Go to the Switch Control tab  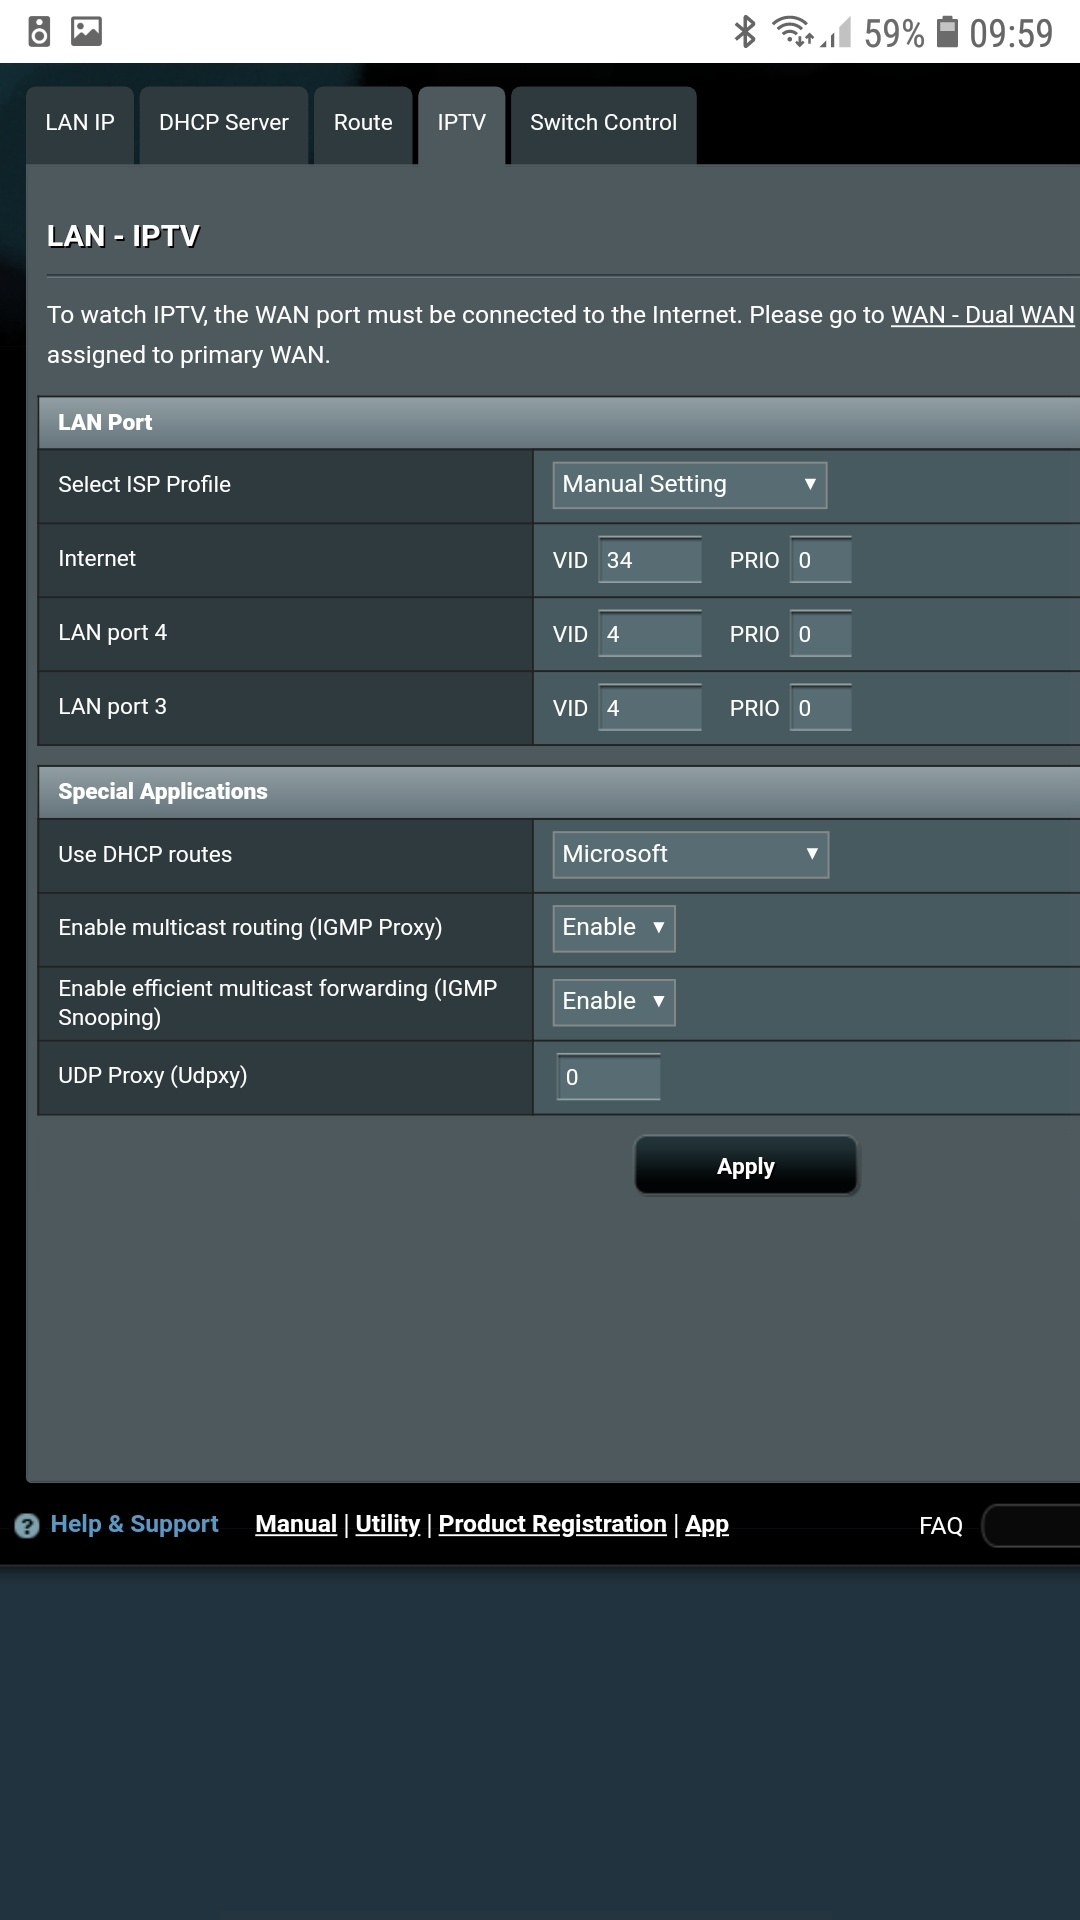pos(604,124)
